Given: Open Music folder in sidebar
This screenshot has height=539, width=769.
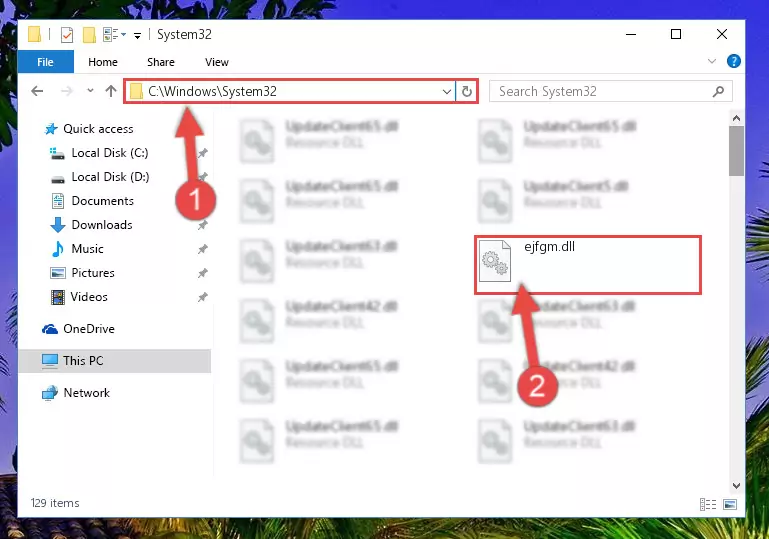Looking at the screenshot, I should (87, 249).
